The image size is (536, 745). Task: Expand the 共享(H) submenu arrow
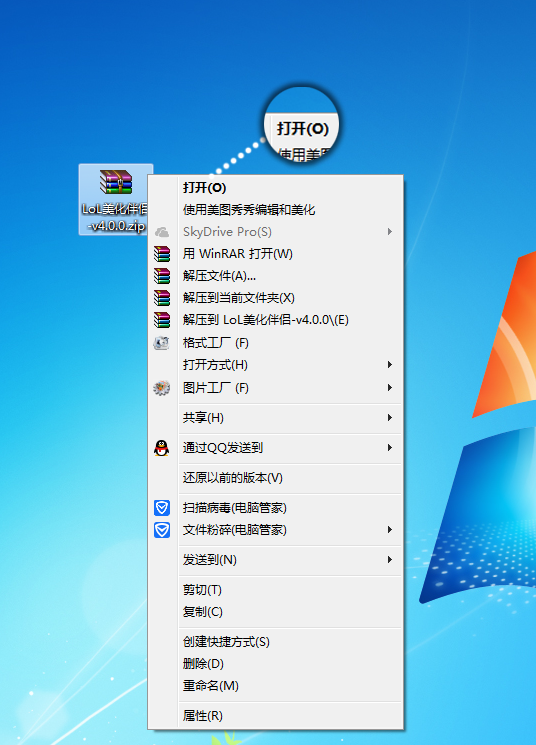point(390,418)
